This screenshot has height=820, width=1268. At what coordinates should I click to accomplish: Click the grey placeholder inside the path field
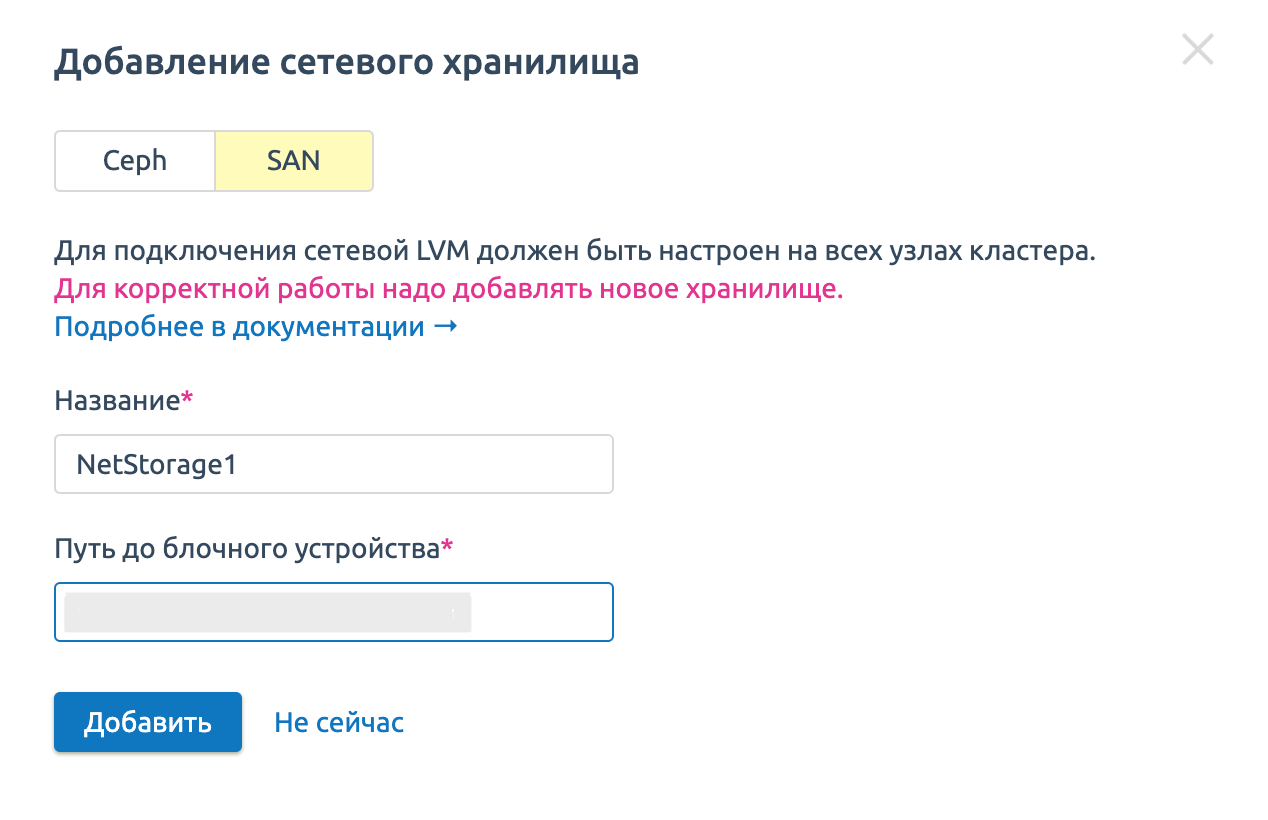[x=267, y=612]
